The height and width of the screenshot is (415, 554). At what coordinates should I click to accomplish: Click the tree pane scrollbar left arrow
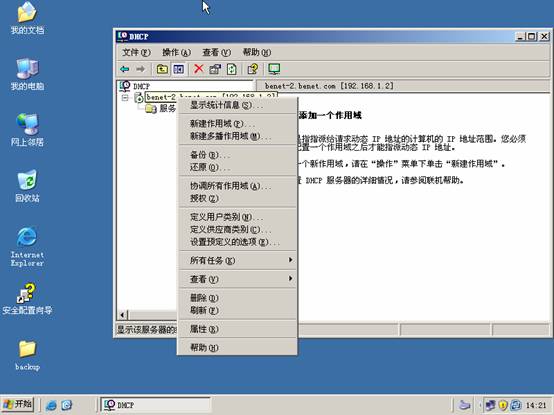(x=123, y=315)
